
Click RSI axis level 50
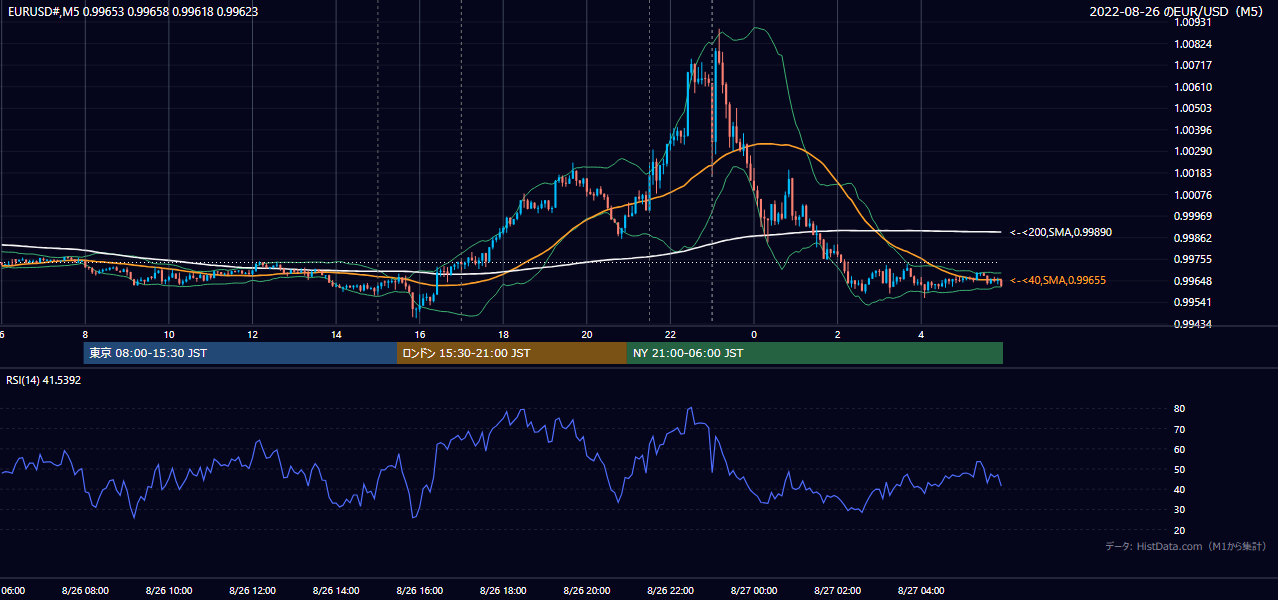click(1179, 469)
